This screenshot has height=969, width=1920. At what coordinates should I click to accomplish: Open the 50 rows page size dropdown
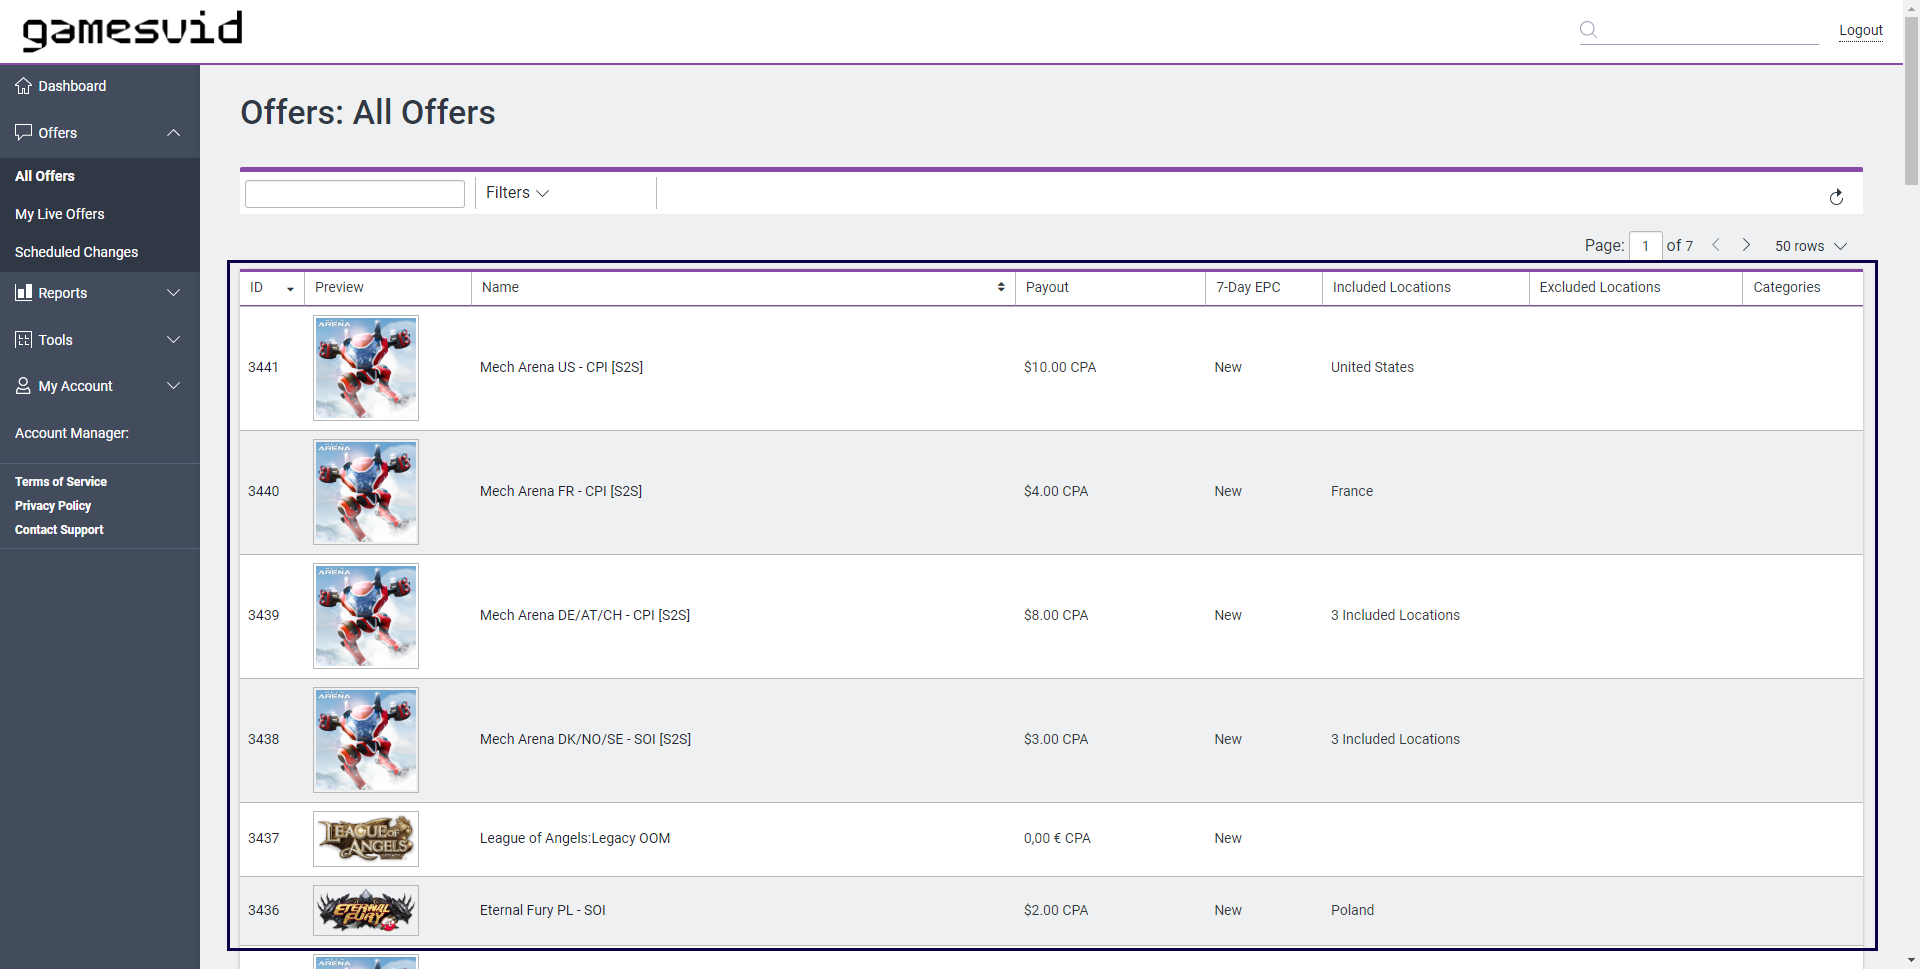click(1810, 246)
